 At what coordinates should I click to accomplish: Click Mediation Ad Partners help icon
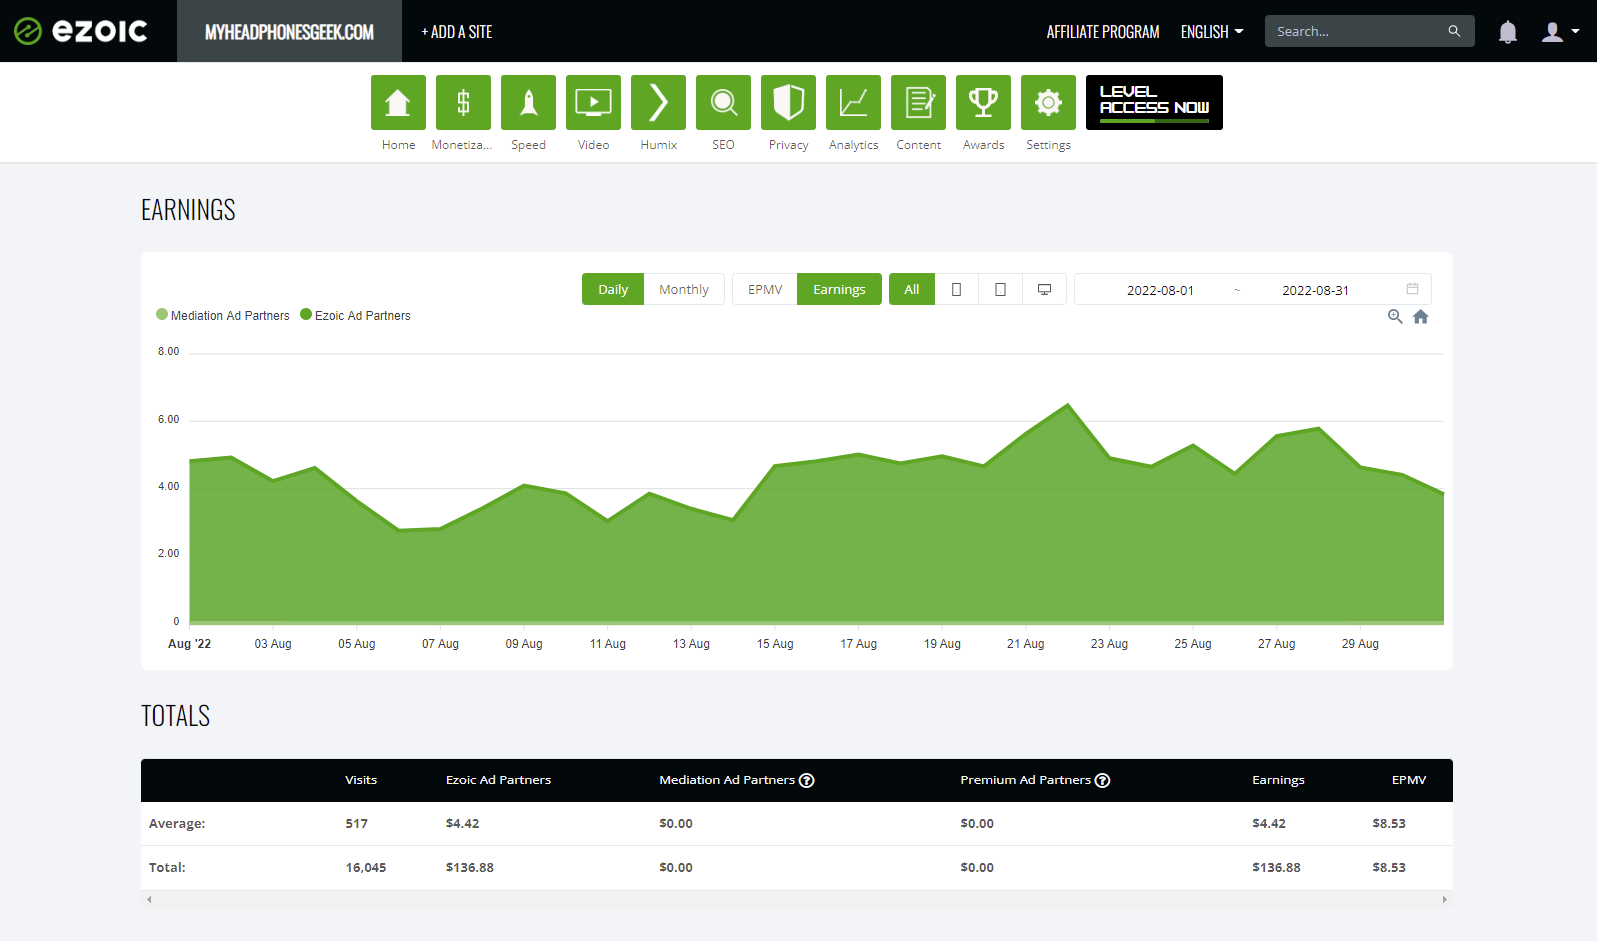pos(807,780)
